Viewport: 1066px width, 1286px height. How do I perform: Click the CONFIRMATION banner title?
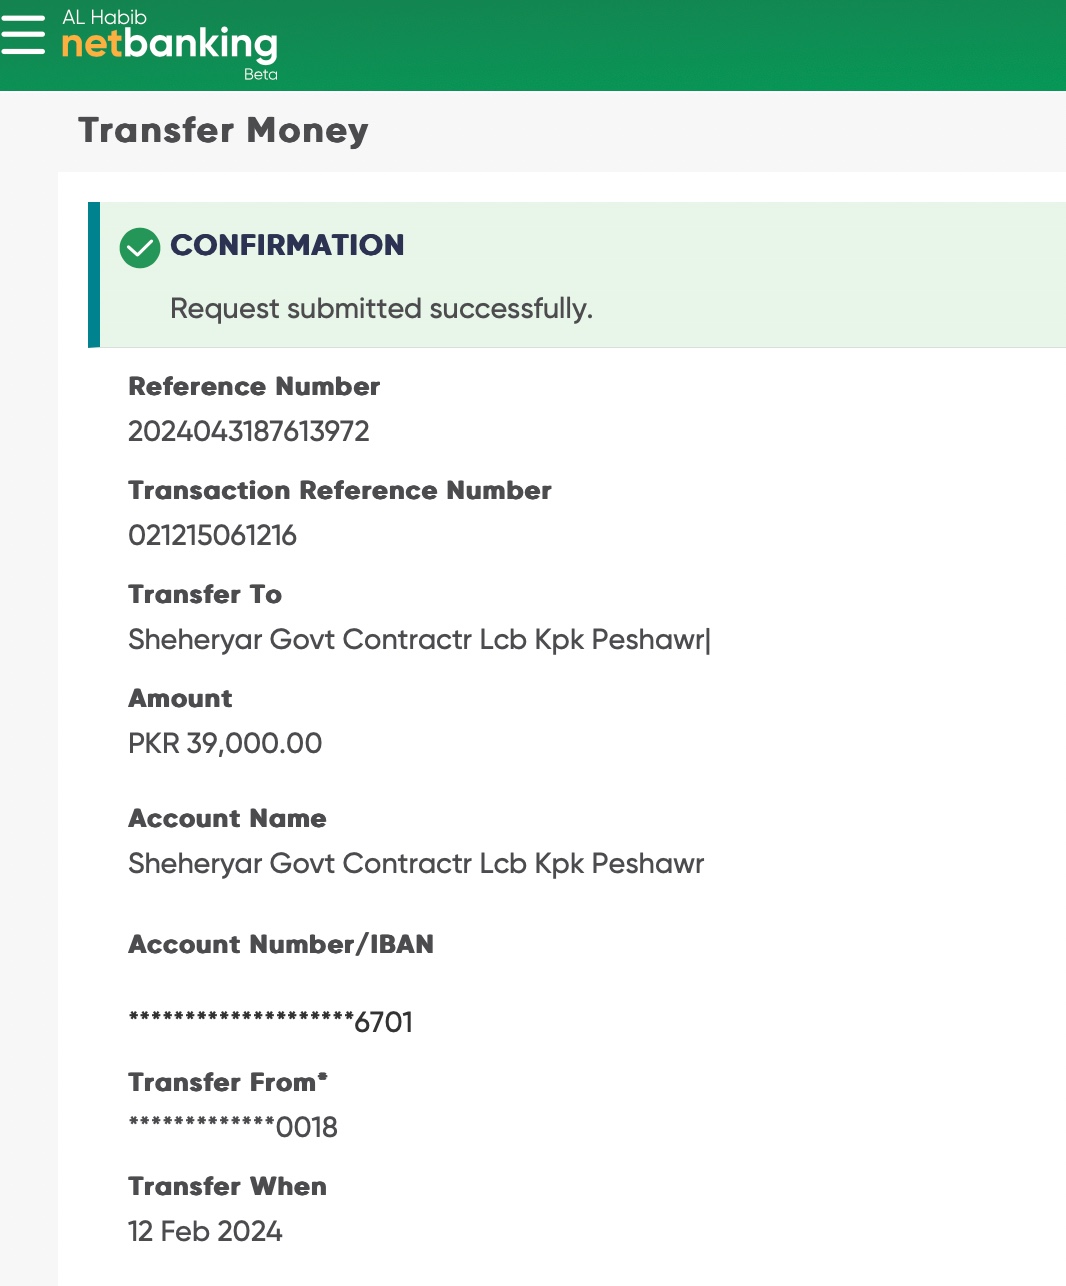pos(287,245)
